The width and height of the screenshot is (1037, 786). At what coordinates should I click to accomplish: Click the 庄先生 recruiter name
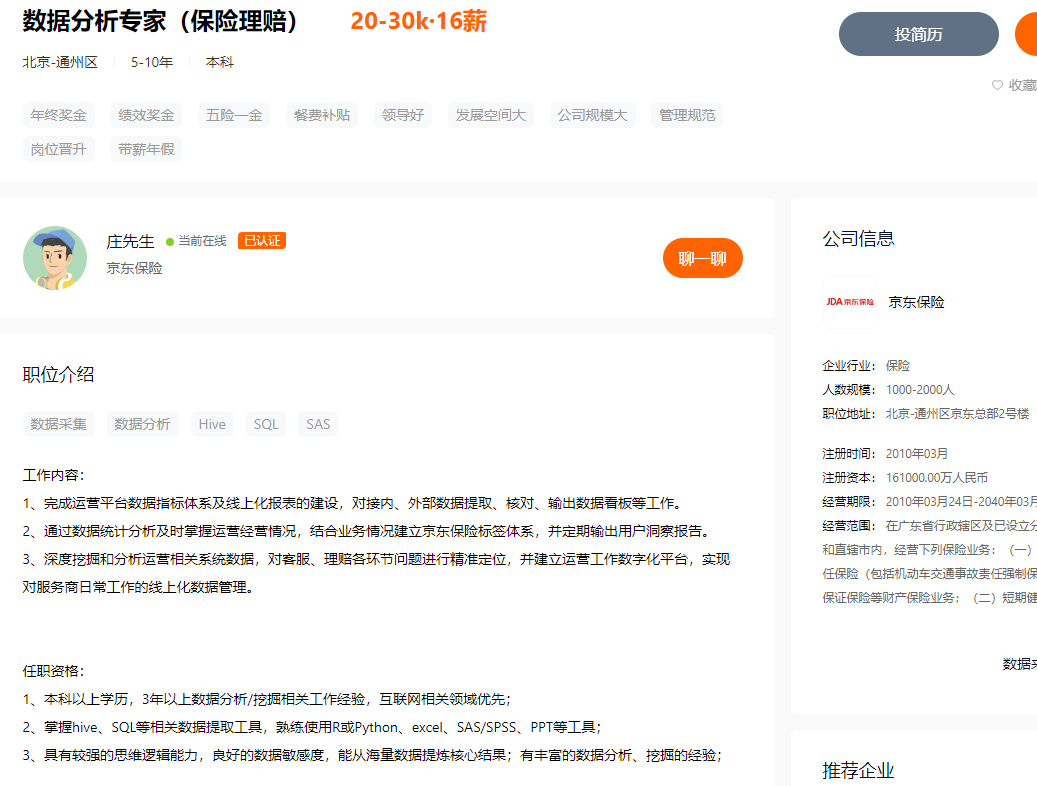click(131, 242)
